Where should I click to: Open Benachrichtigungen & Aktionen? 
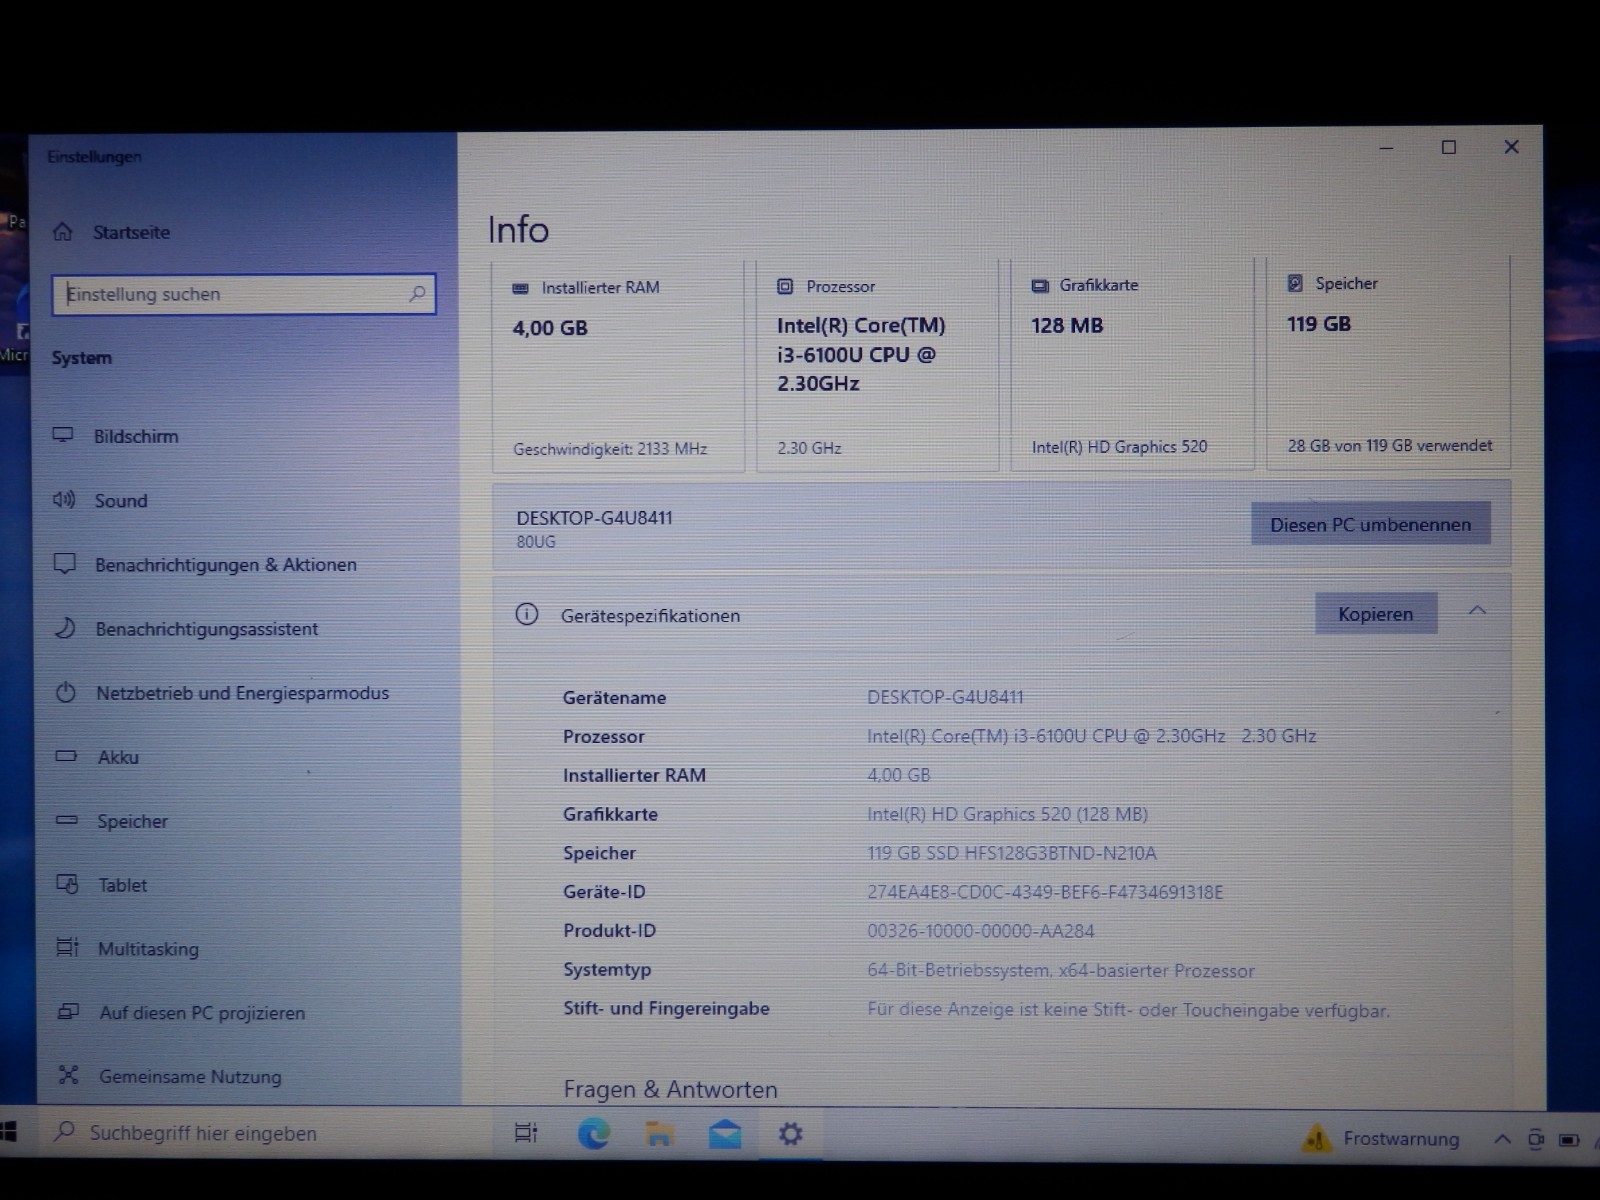225,564
